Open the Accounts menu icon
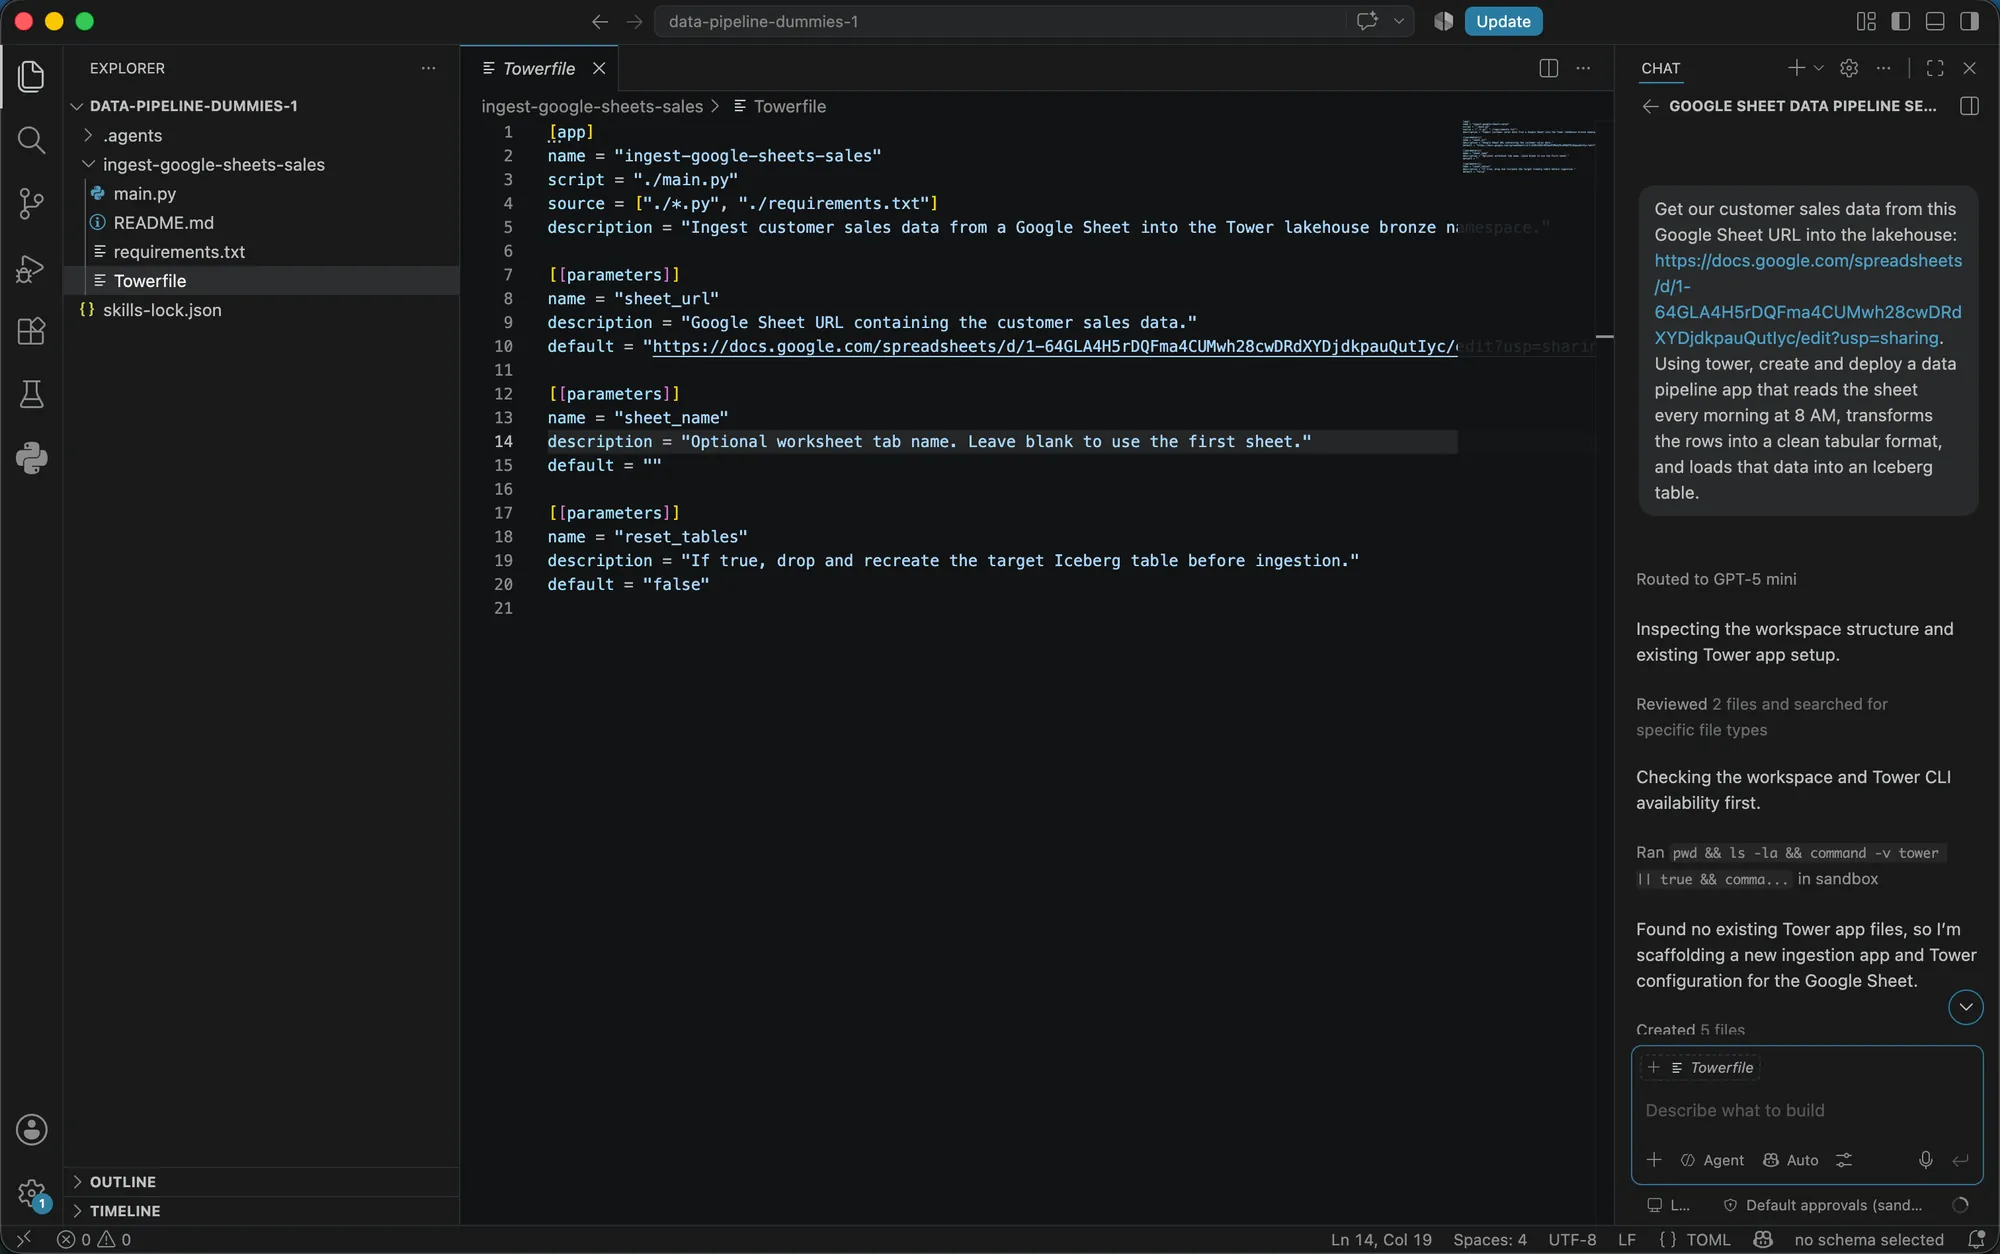 point(31,1130)
